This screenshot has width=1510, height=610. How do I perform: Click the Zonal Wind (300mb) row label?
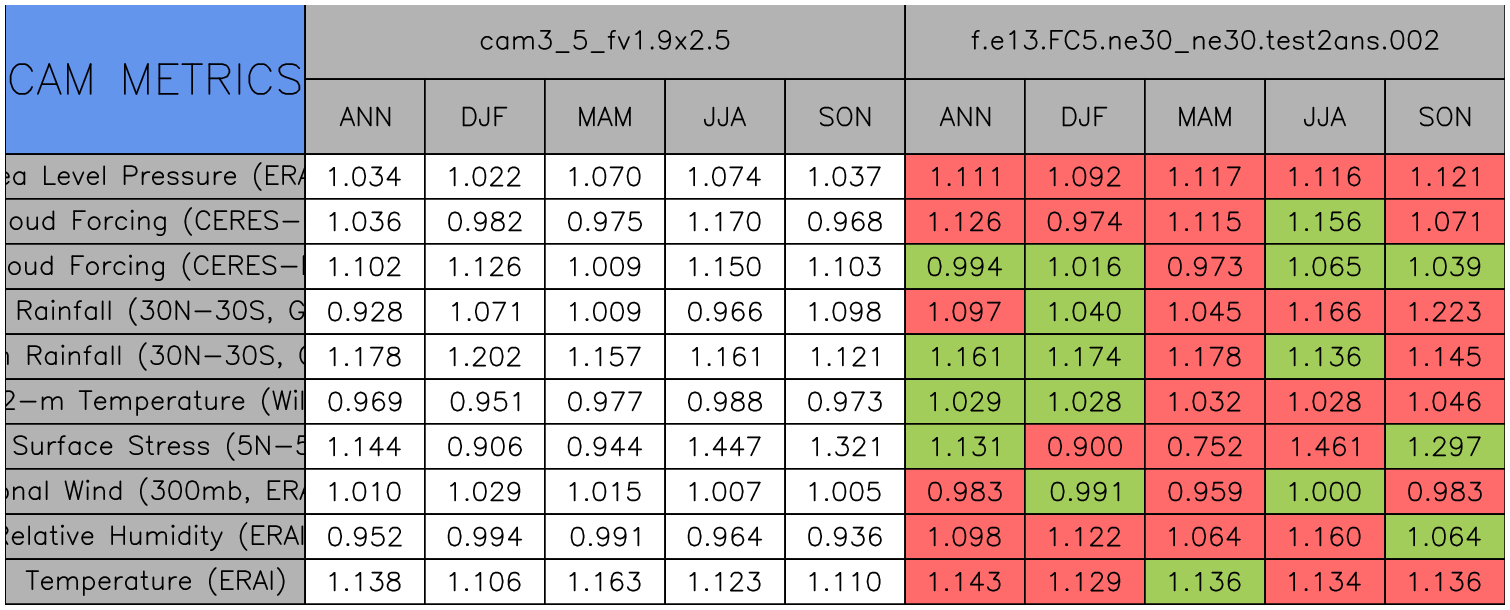coord(155,492)
